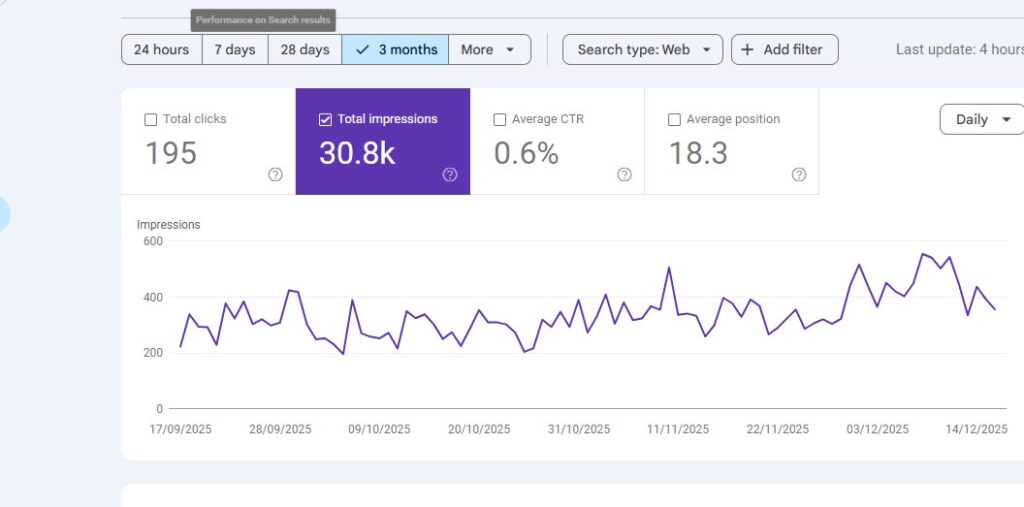Click the plus icon in Add filter
Viewport: 1024px width, 507px height.
coord(748,50)
